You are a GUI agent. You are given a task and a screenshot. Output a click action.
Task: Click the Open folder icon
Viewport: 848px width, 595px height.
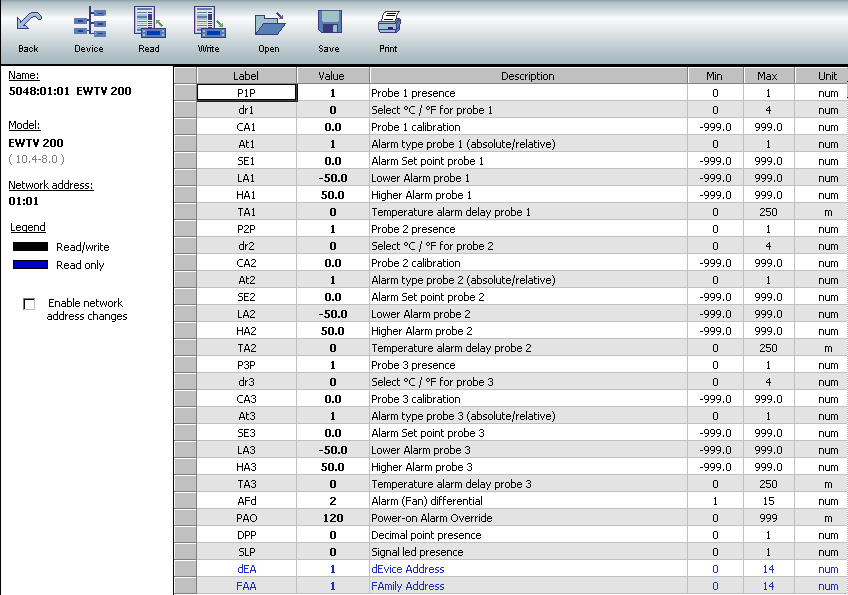(269, 24)
